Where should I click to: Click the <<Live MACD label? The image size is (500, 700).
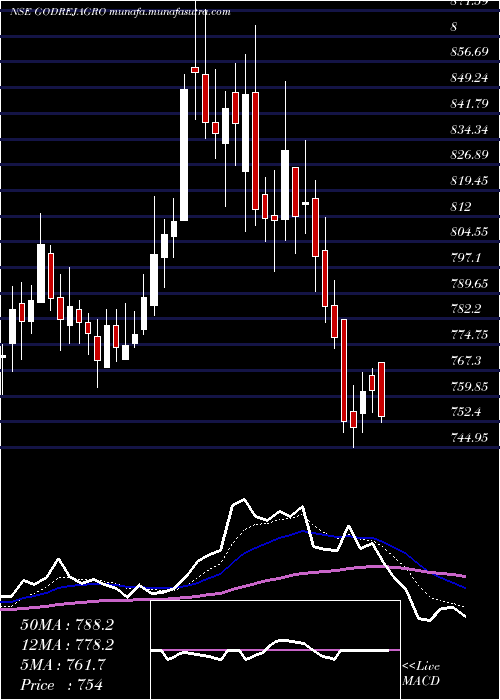click(x=421, y=674)
